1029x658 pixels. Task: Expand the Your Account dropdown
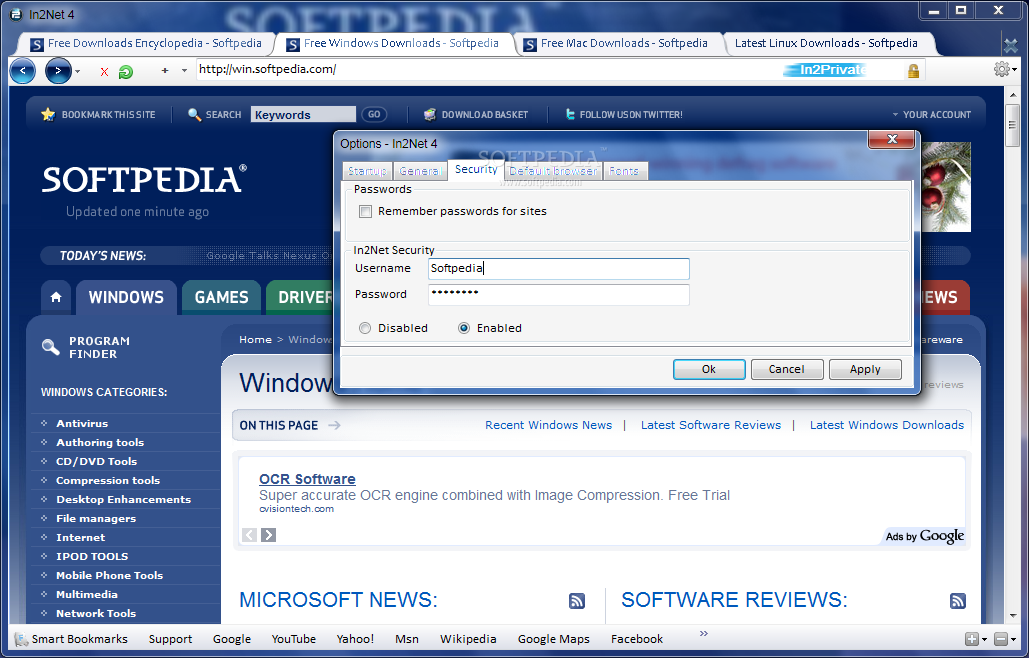(x=931, y=114)
